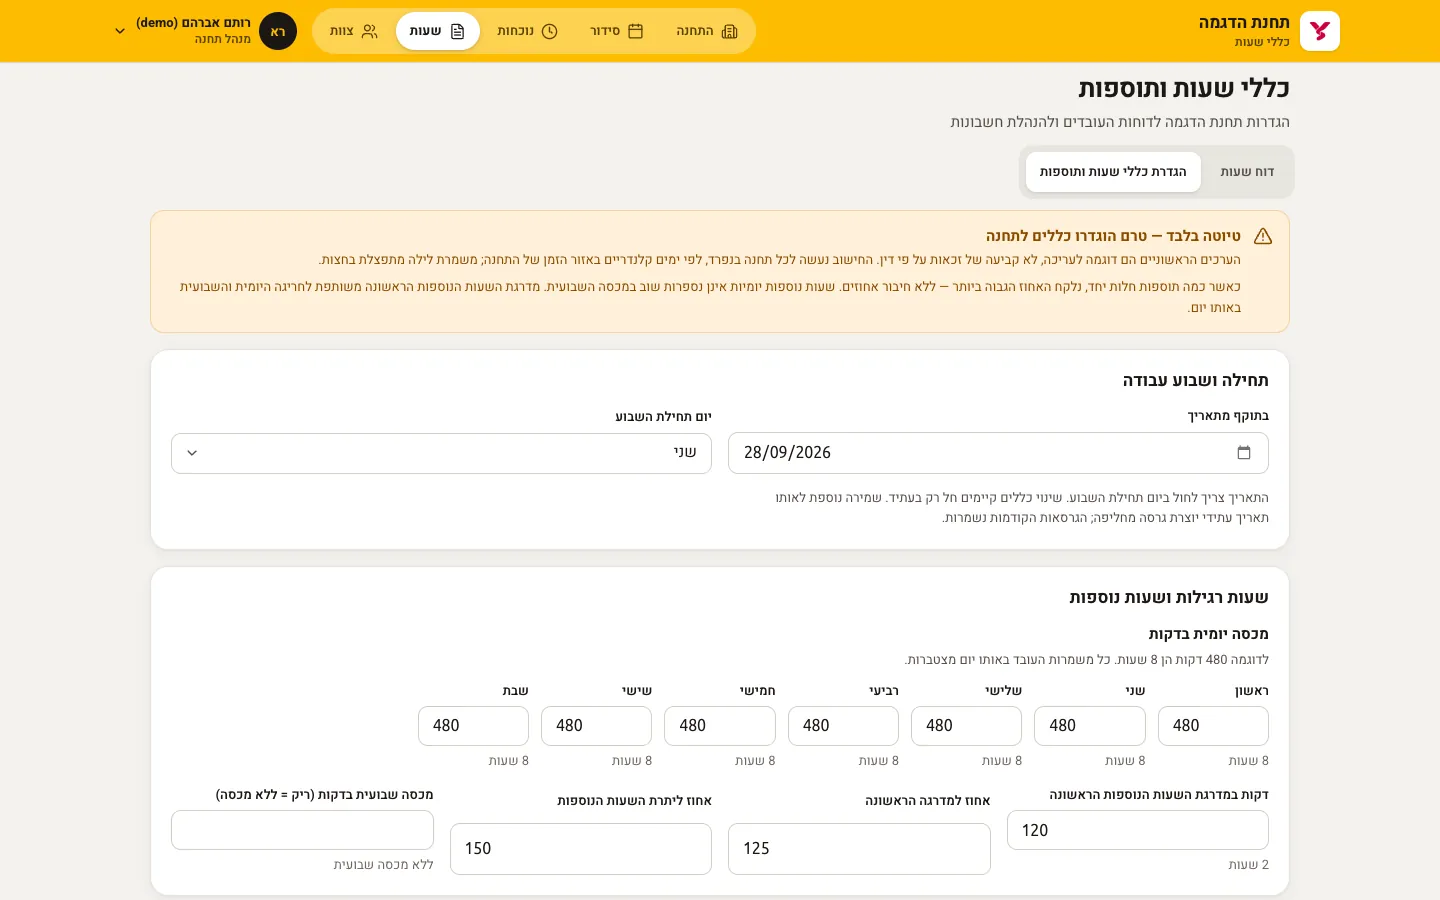Click the שני daily quota field
The height and width of the screenshot is (900, 1440).
pyautogui.click(x=1090, y=726)
